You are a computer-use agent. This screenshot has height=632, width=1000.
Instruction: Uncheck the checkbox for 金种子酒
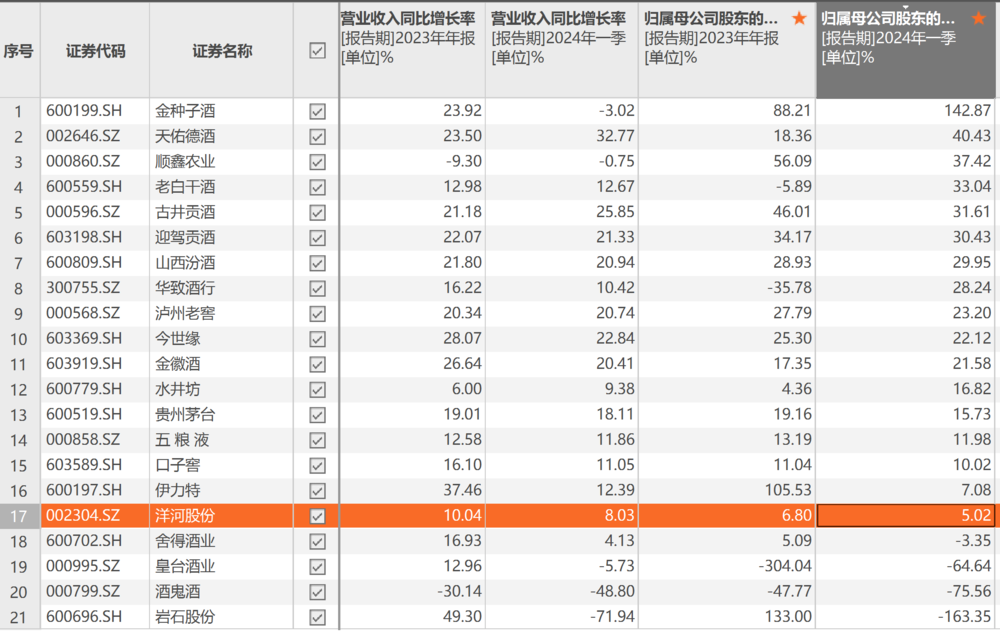pos(317,111)
